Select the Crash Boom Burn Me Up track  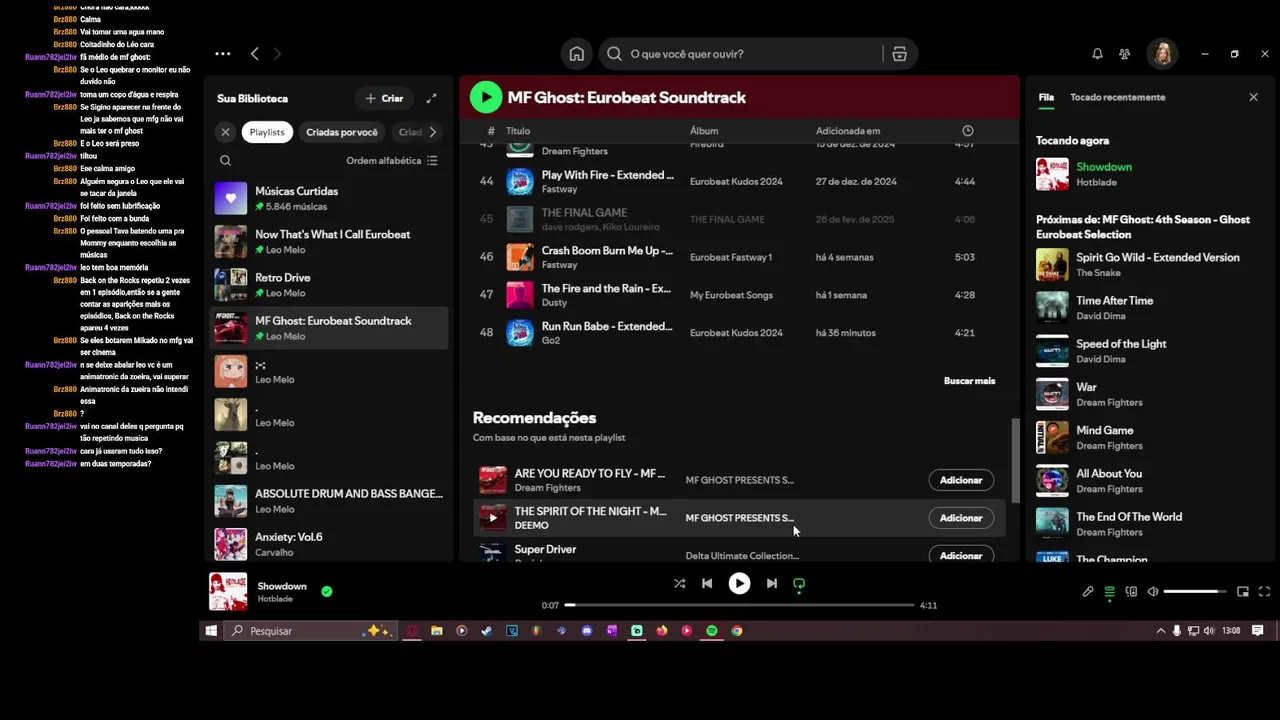click(739, 257)
